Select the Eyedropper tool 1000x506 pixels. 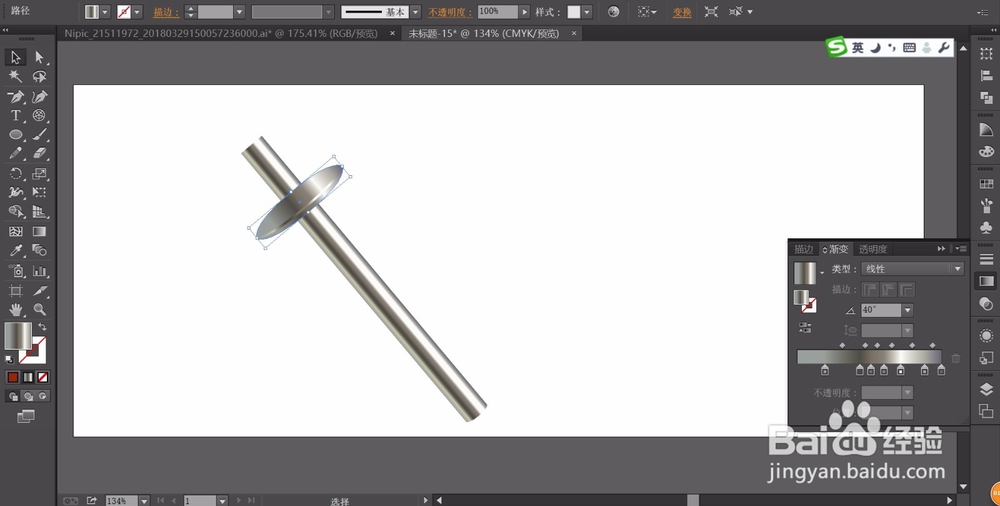15,251
